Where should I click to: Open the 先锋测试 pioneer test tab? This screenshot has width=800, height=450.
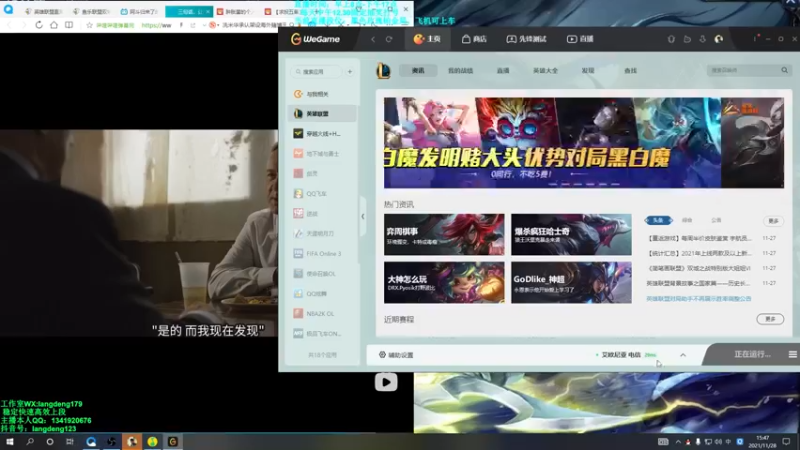(527, 39)
